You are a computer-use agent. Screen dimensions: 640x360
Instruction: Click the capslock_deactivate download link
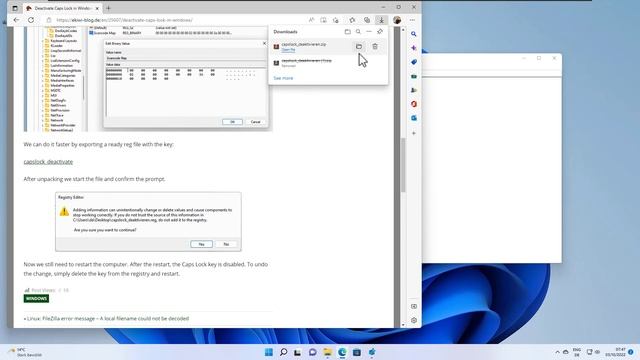[48, 162]
